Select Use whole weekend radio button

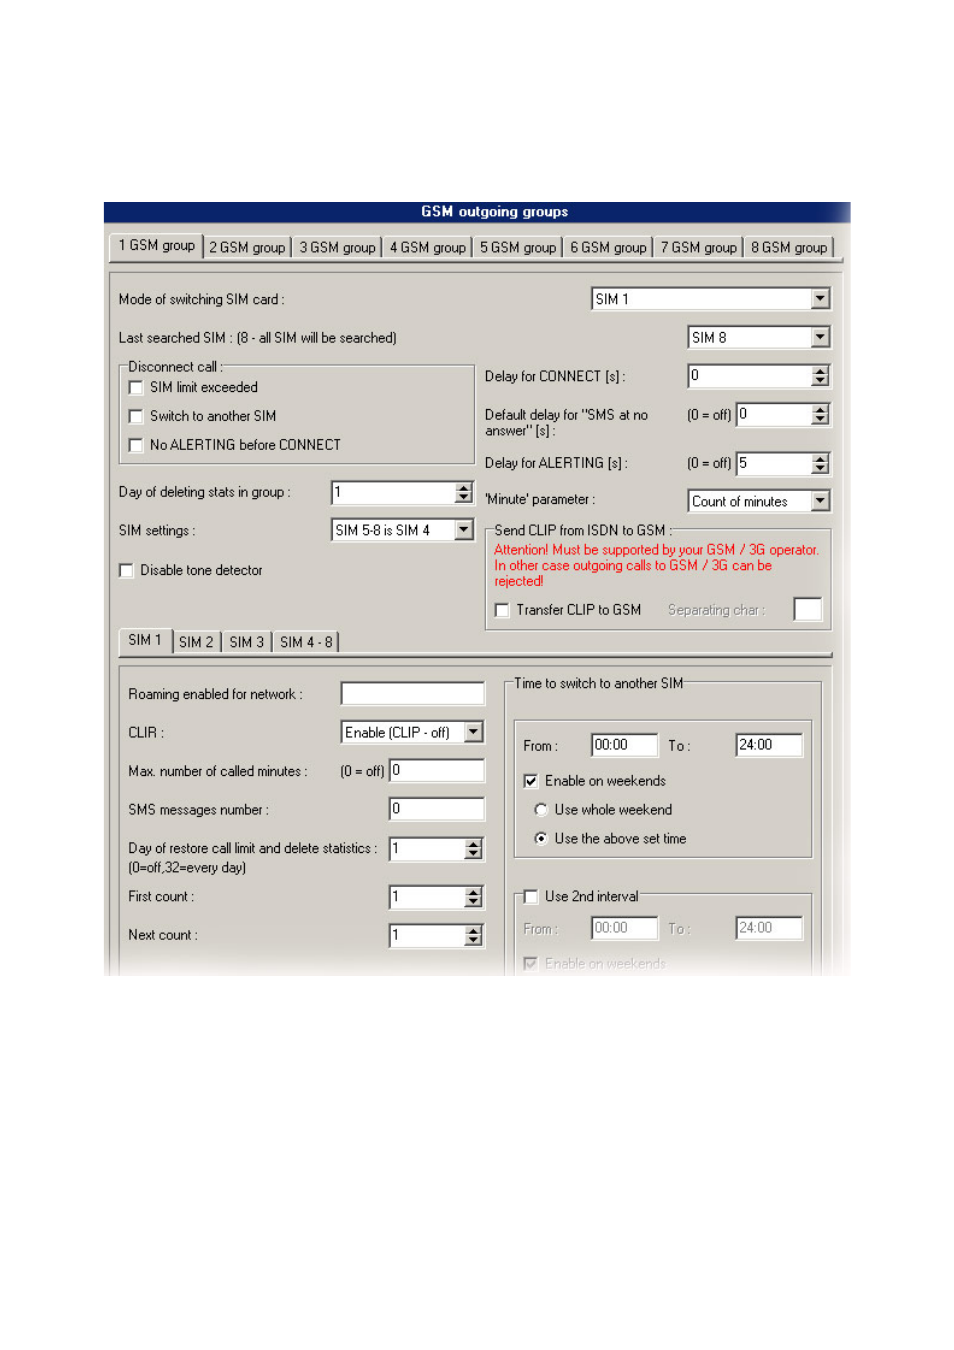coord(541,810)
